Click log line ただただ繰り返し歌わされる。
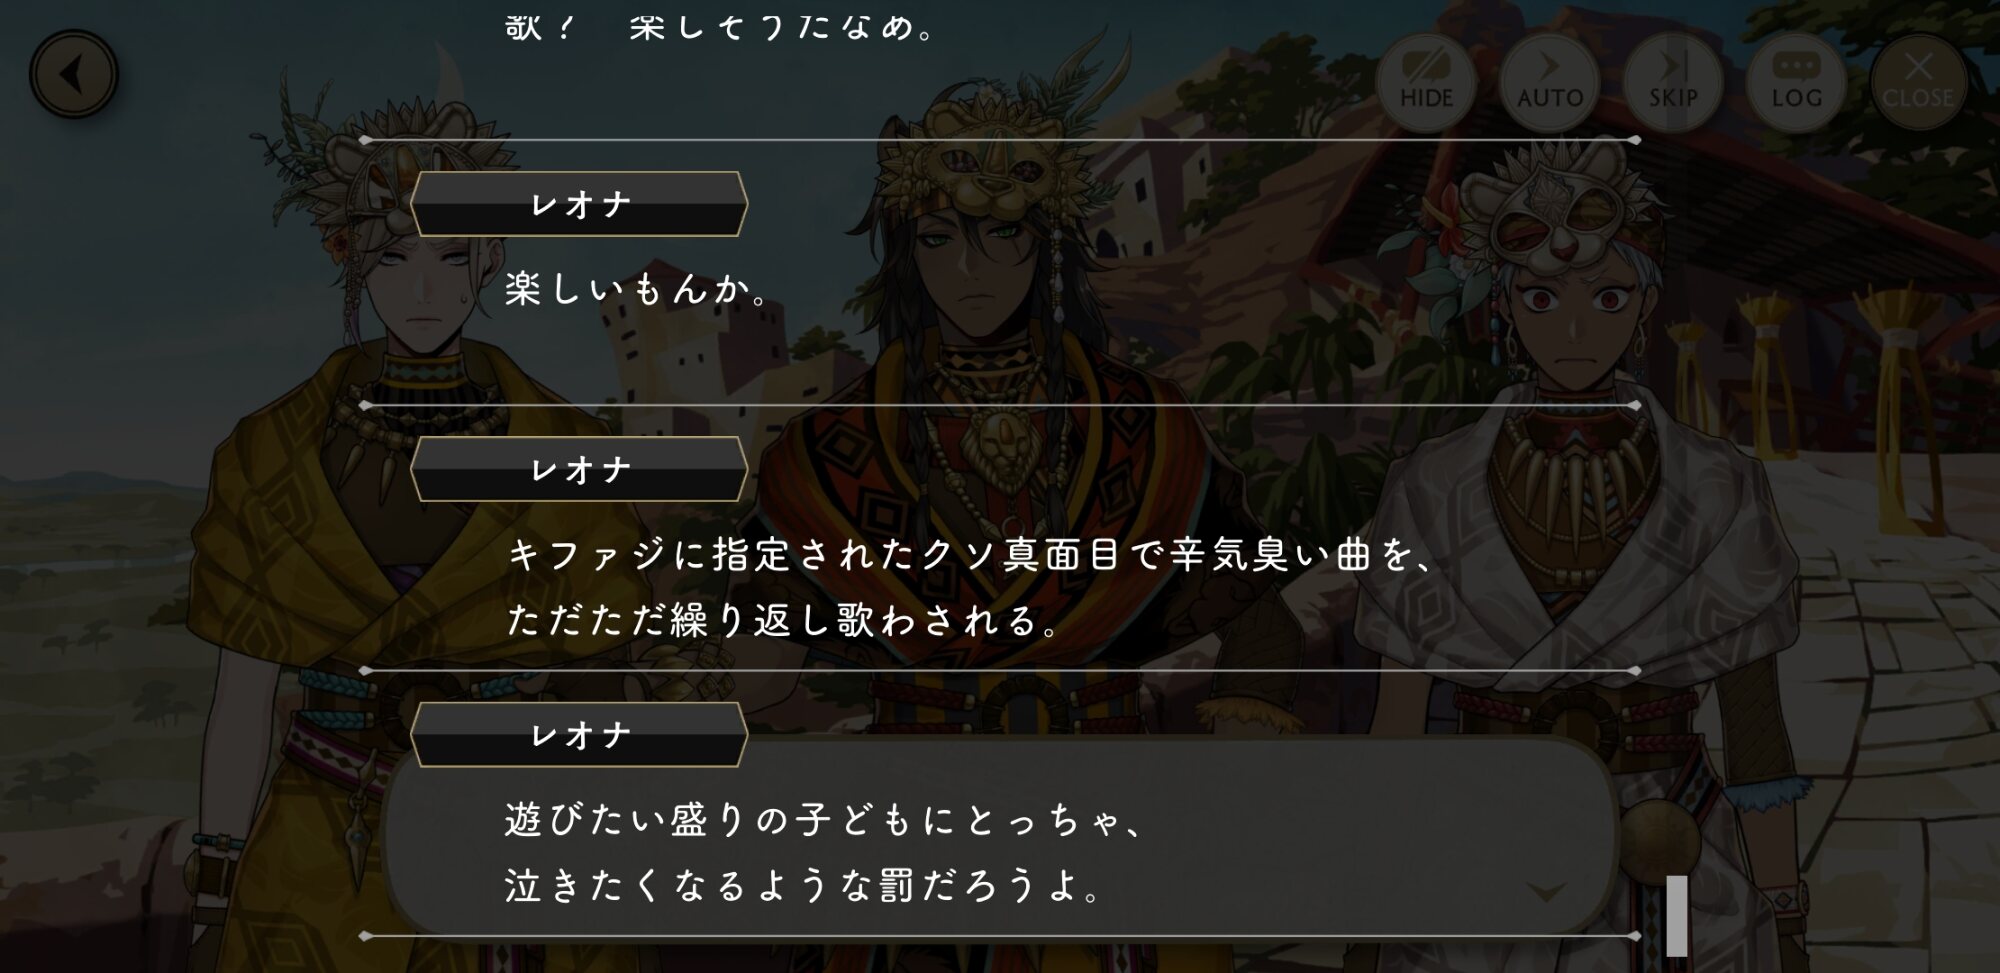The width and height of the screenshot is (2000, 973). [783, 620]
